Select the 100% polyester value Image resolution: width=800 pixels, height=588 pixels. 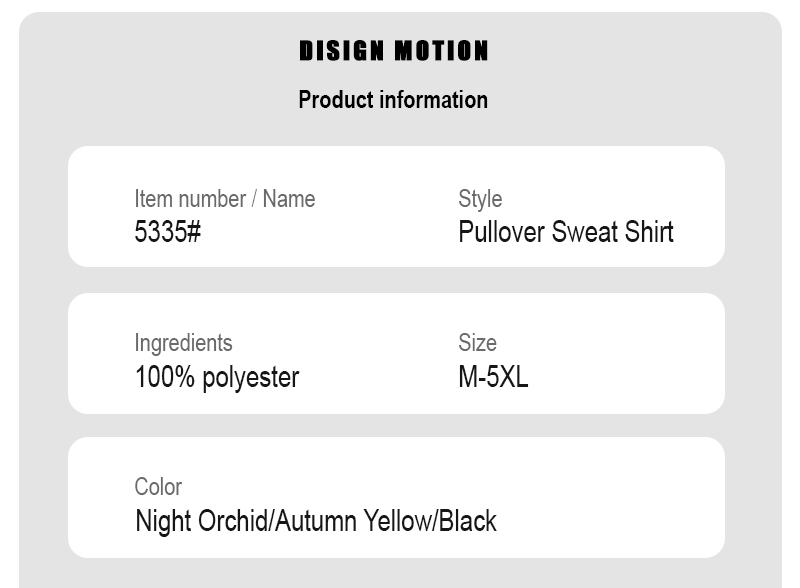(217, 378)
